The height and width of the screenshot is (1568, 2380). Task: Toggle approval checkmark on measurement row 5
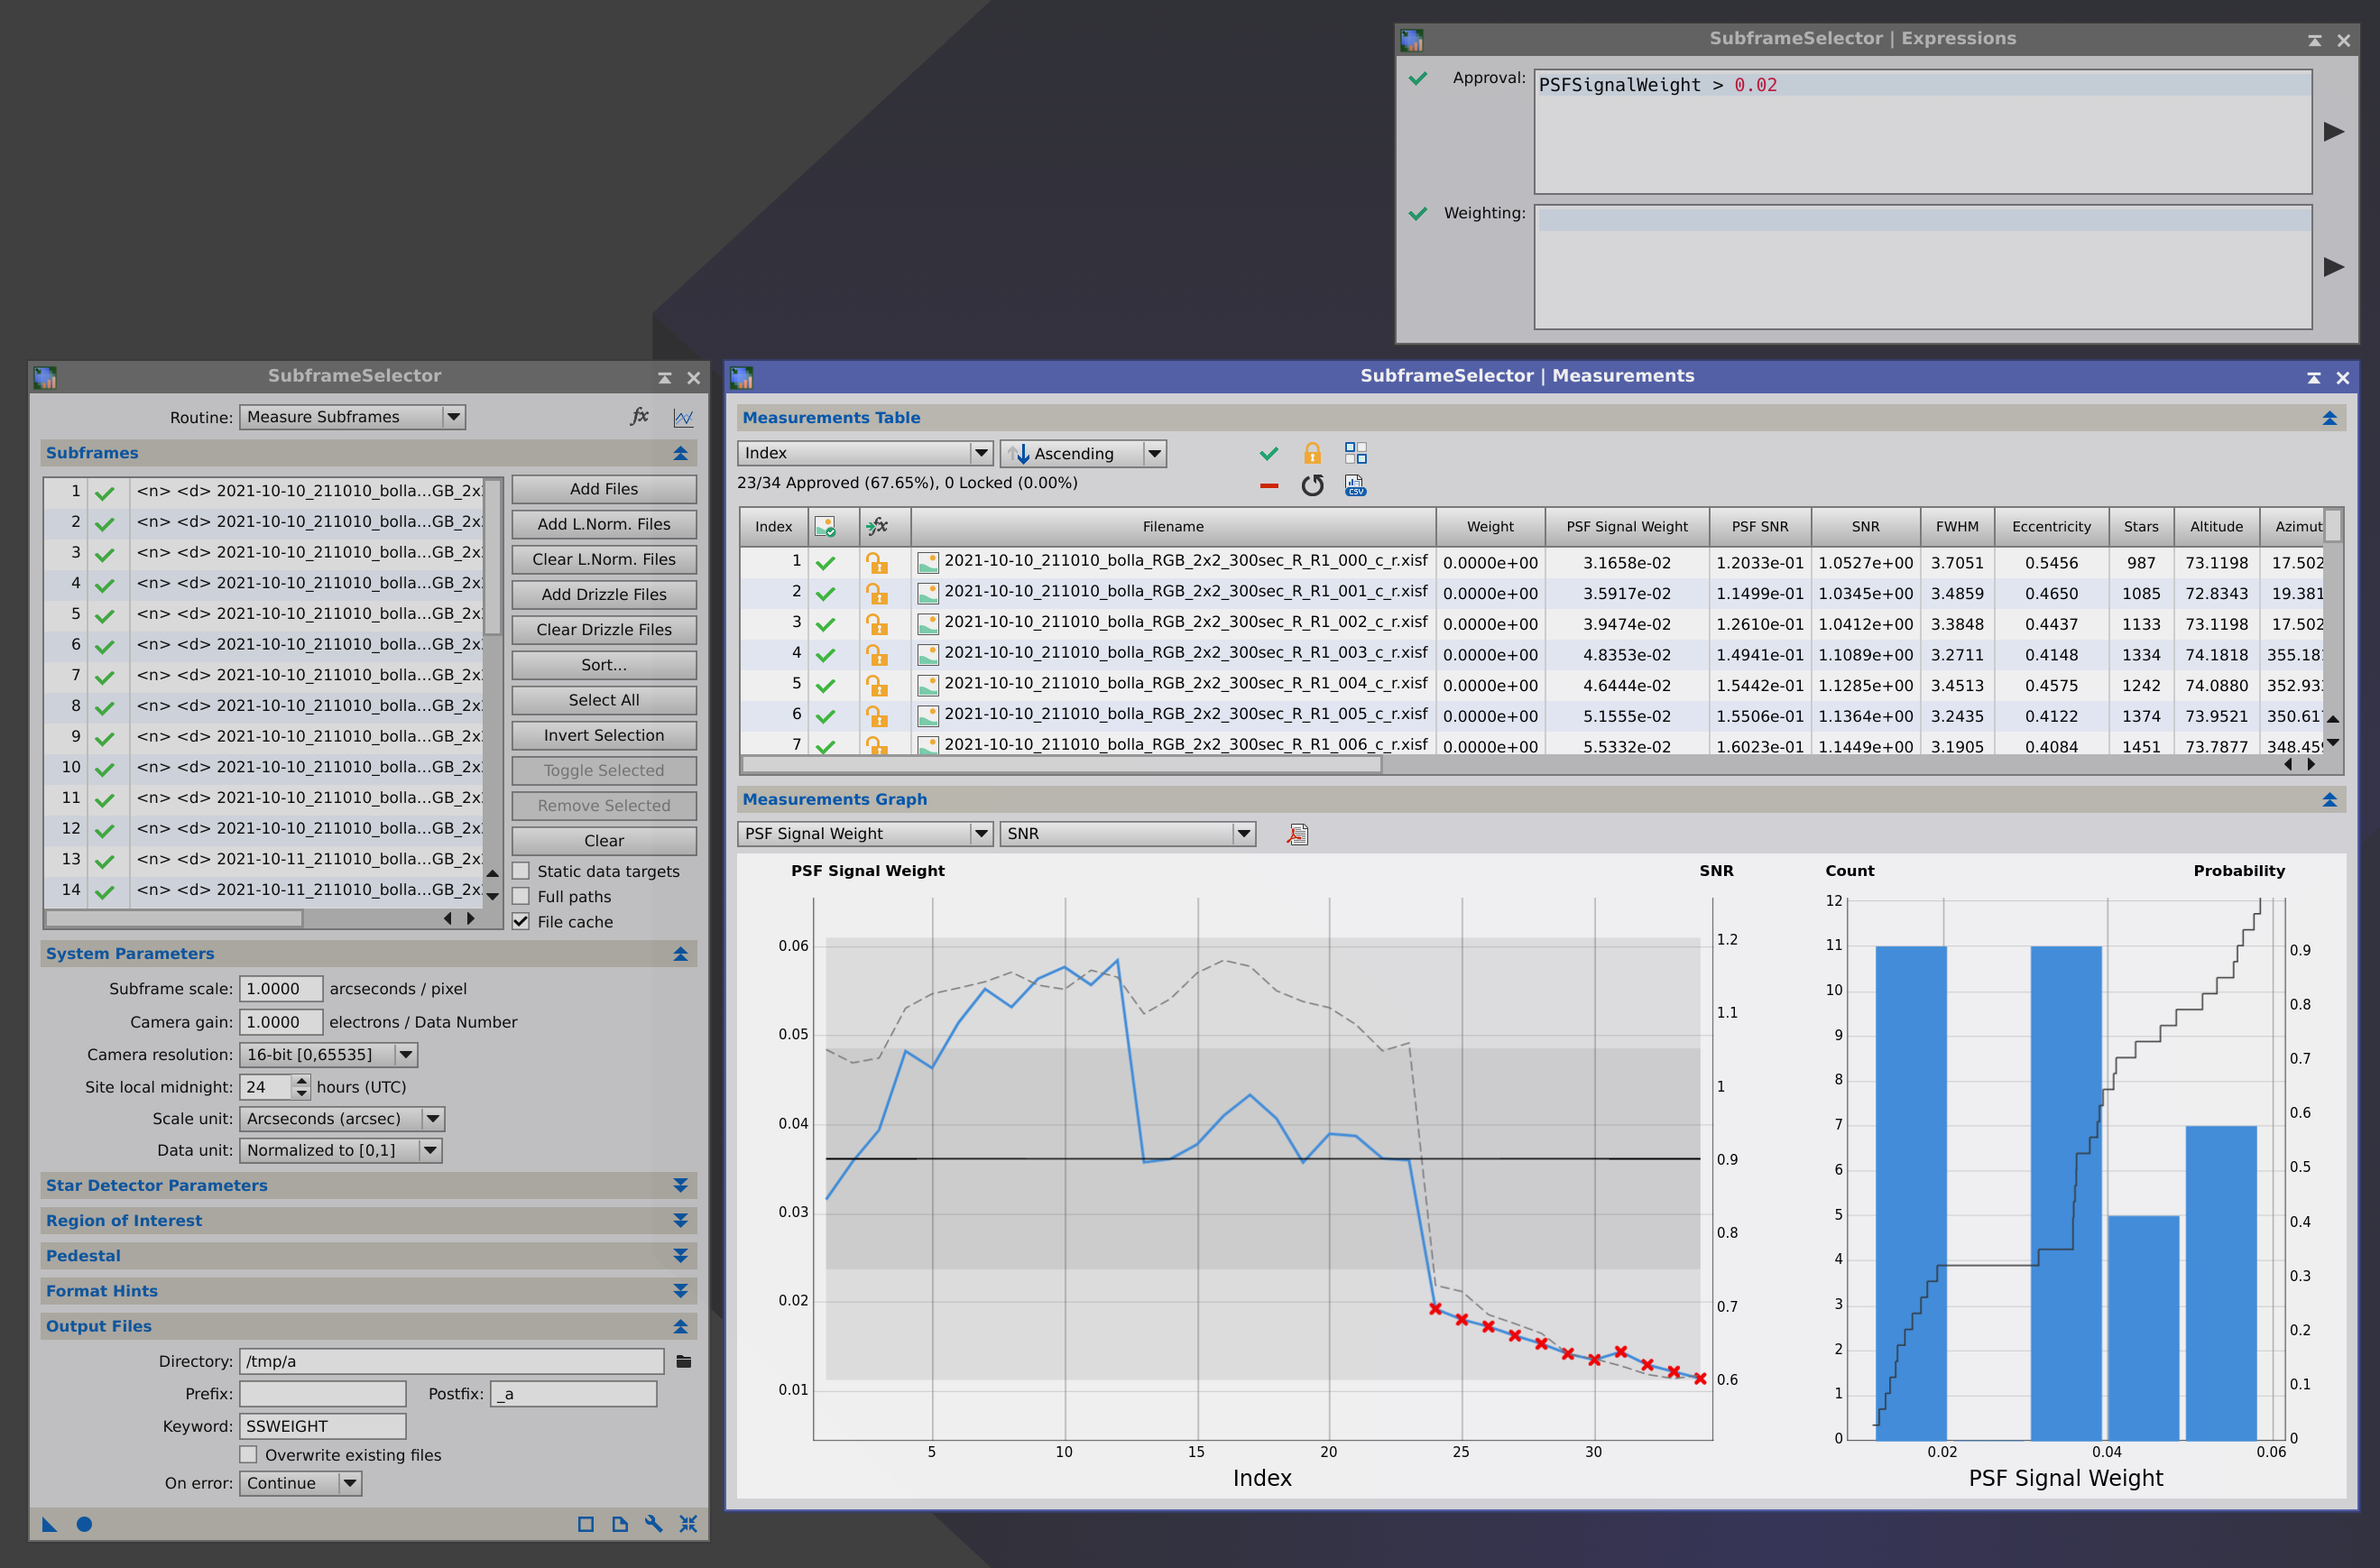click(x=825, y=686)
